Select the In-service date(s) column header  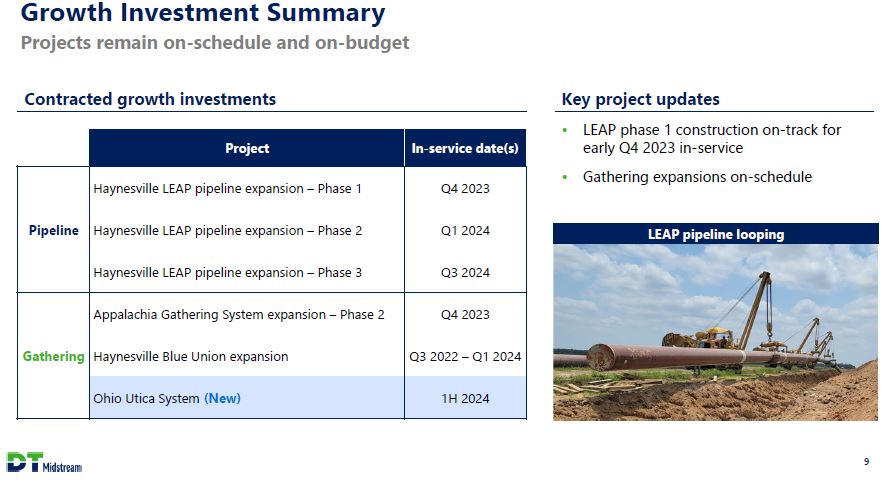pyautogui.click(x=465, y=148)
